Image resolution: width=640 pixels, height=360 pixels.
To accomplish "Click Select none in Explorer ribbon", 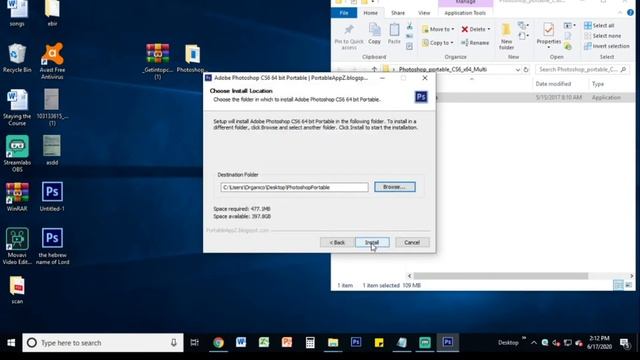I will [x=602, y=36].
